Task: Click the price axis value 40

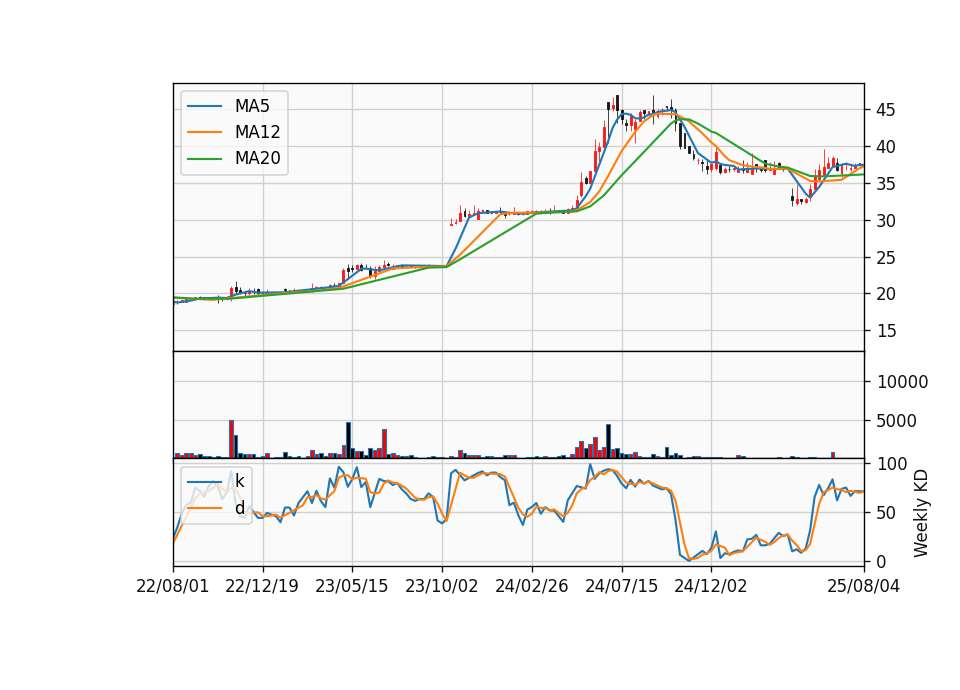Action: tap(885, 147)
